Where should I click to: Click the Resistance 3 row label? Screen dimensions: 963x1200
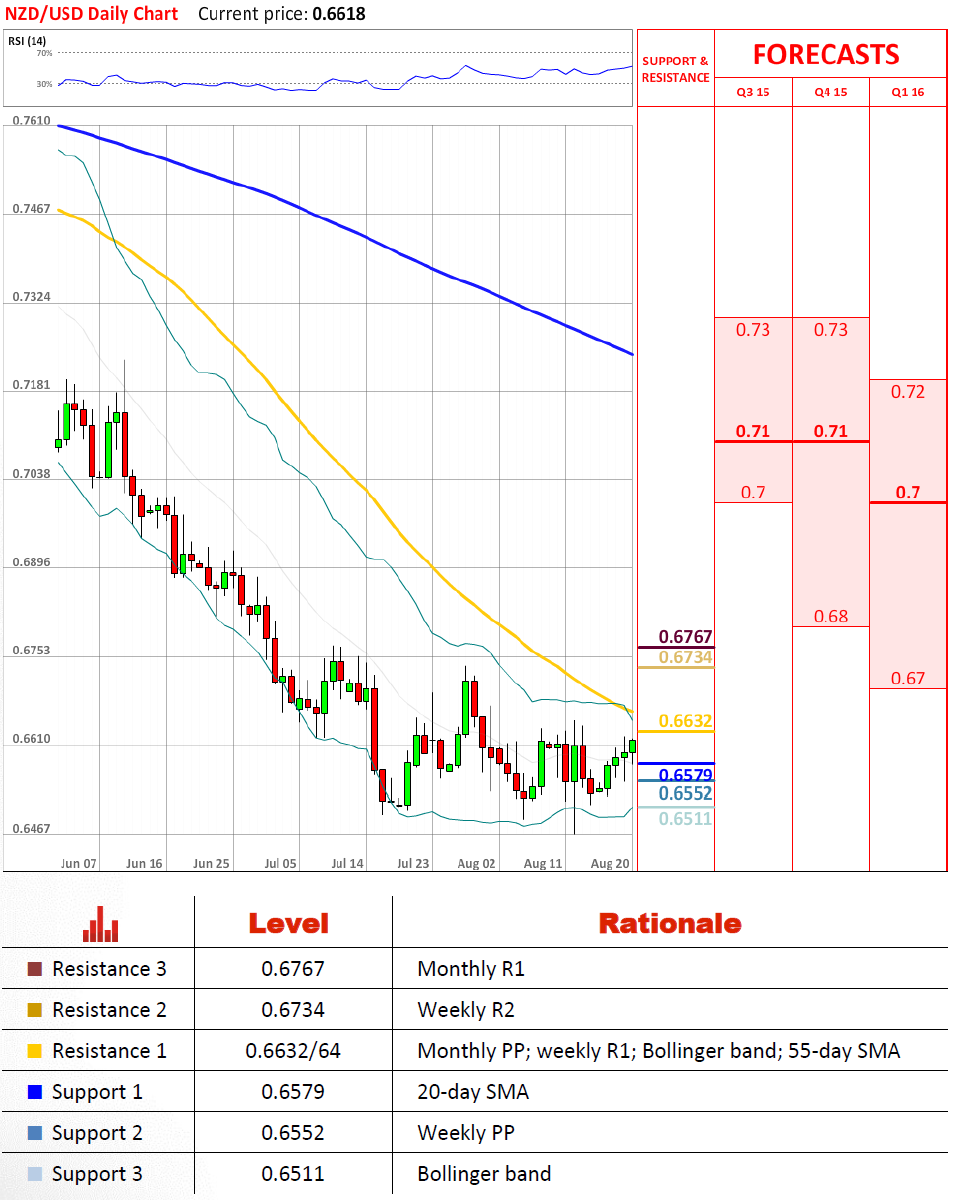(x=109, y=969)
